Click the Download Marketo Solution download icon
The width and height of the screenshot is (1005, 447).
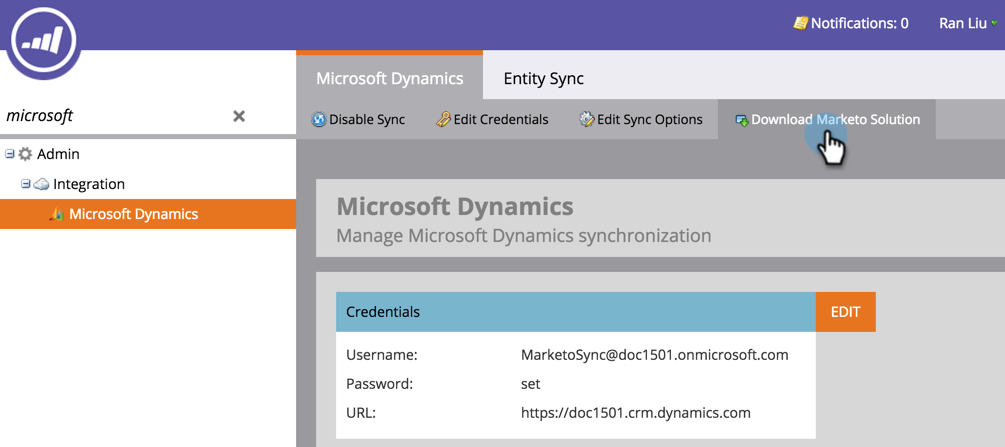pyautogui.click(x=742, y=120)
